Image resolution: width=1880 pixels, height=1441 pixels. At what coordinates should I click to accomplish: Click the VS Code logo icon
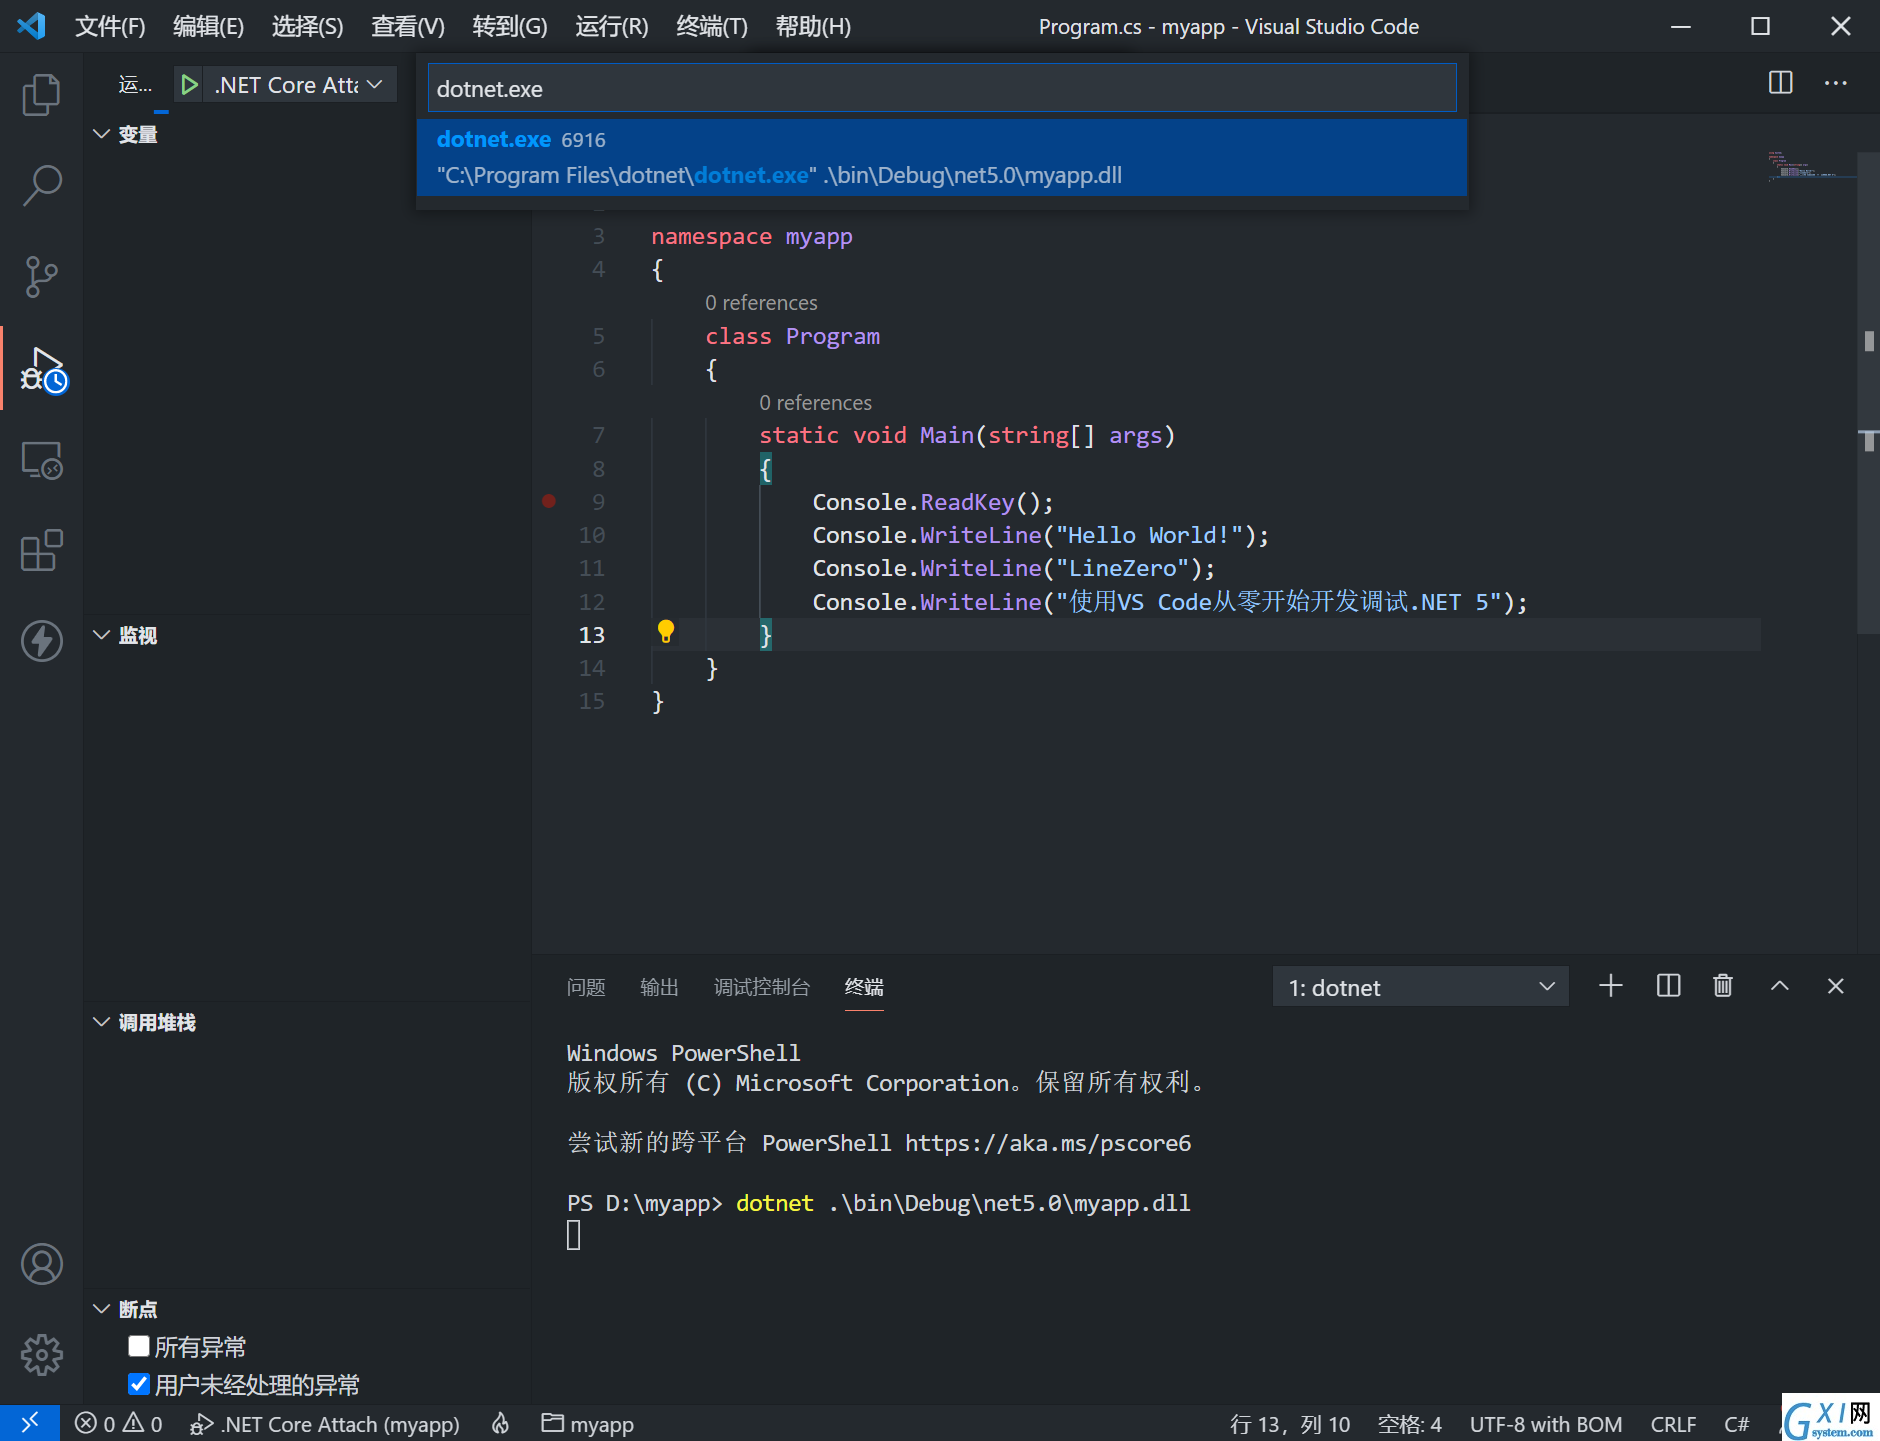31,26
